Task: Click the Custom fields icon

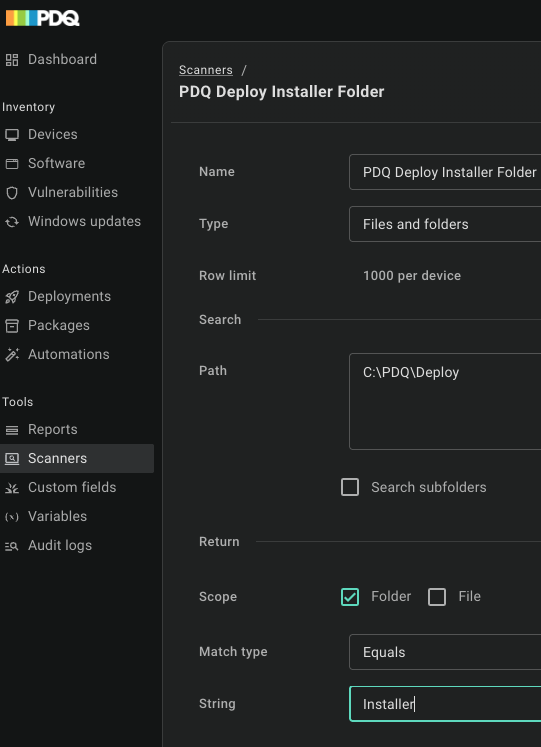Action: [12, 487]
